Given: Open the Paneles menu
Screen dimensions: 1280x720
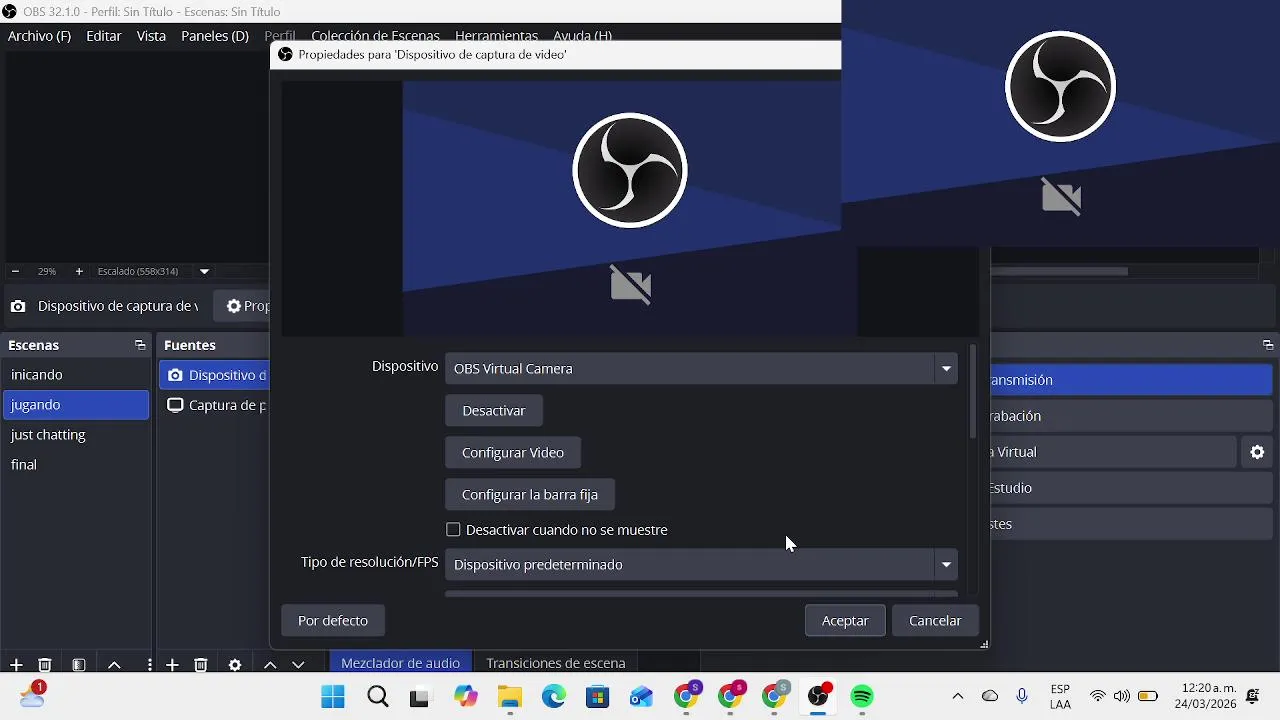Looking at the screenshot, I should (215, 36).
